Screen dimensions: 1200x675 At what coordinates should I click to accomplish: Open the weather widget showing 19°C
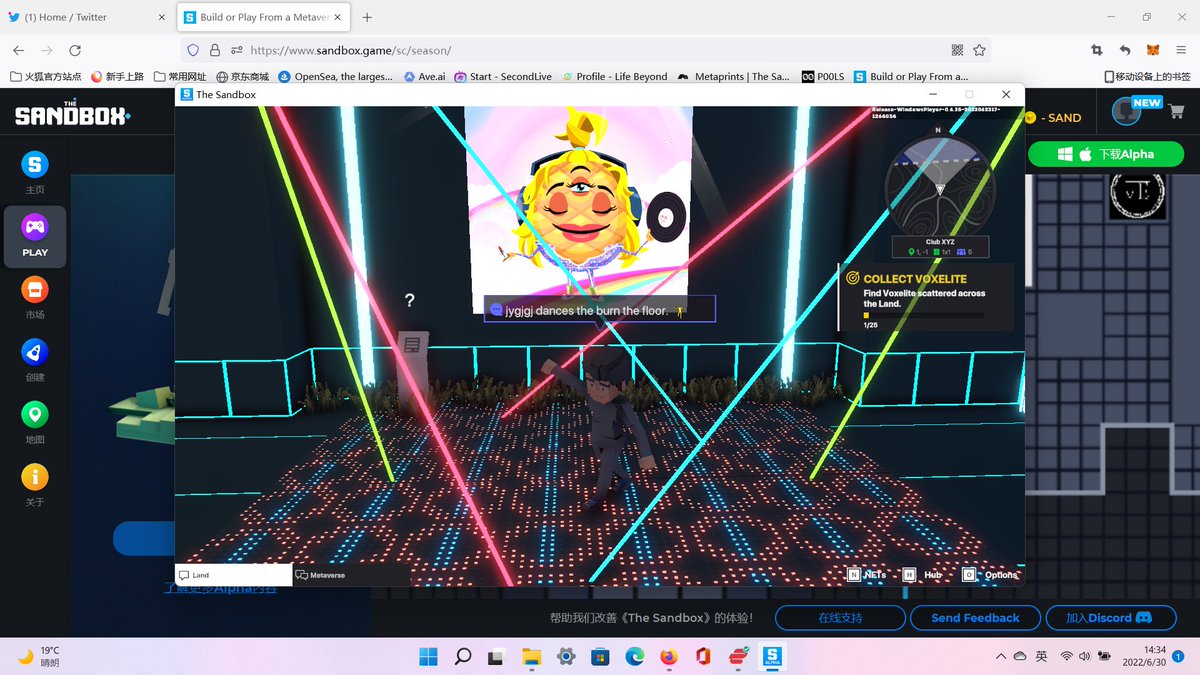(x=40, y=656)
